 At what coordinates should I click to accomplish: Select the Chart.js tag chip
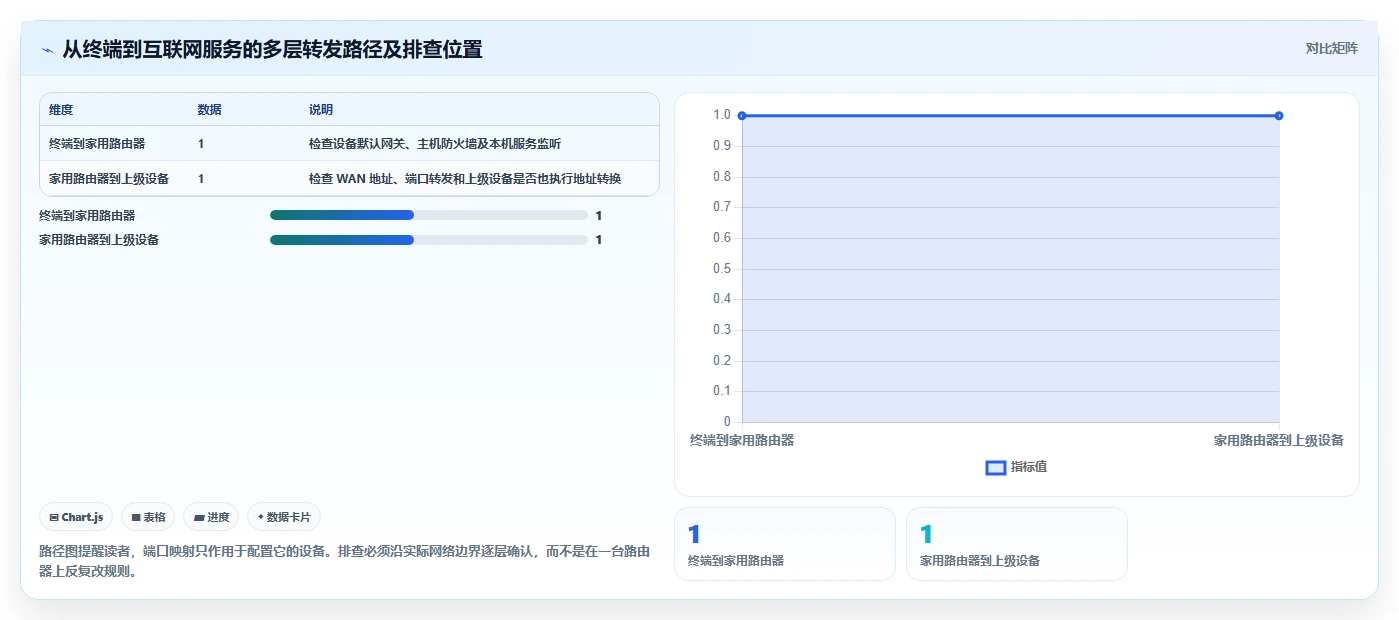tap(76, 517)
